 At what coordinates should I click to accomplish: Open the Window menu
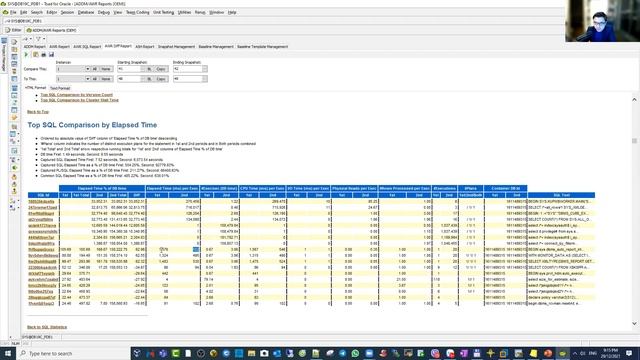[x=216, y=12]
